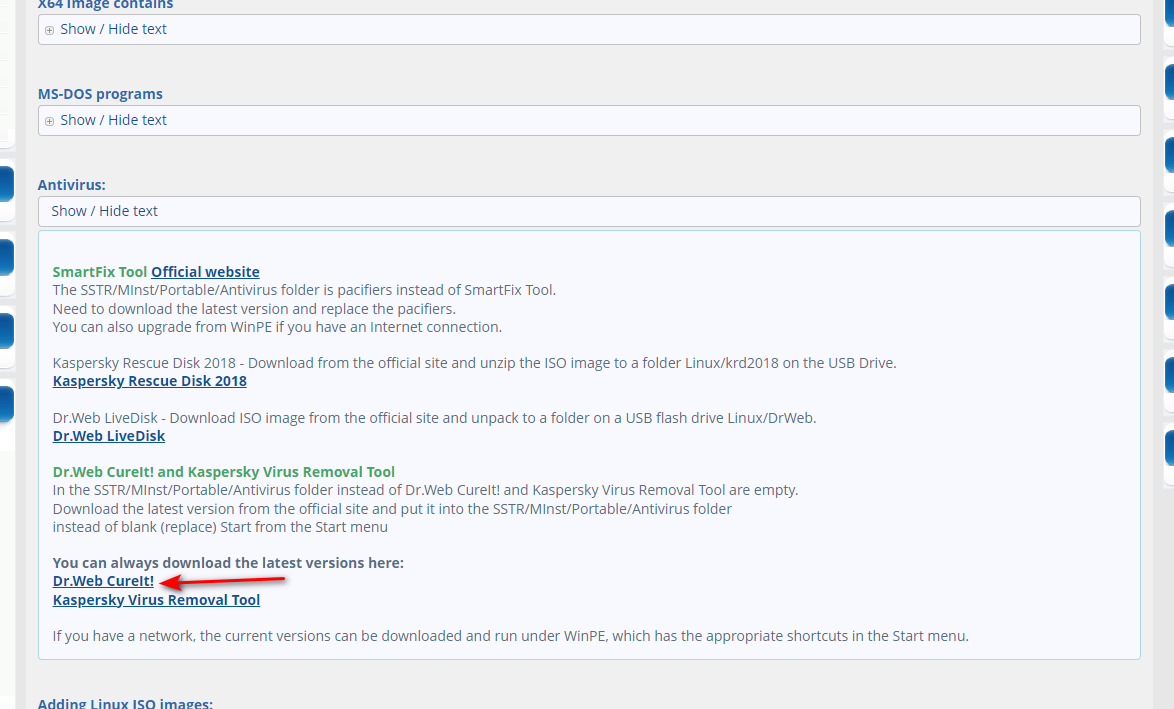The image size is (1174, 709).
Task: Click the line 'instead of blank (replace) Start from the Start menu'
Action: (x=220, y=527)
